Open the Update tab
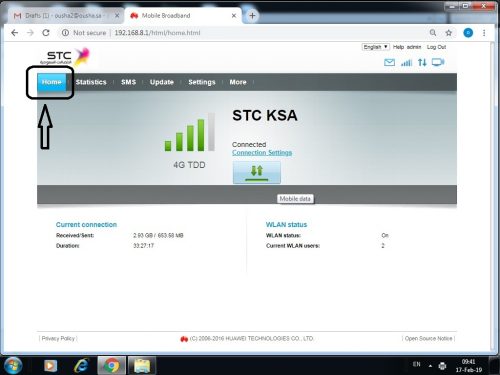The height and width of the screenshot is (375, 500). tap(162, 82)
